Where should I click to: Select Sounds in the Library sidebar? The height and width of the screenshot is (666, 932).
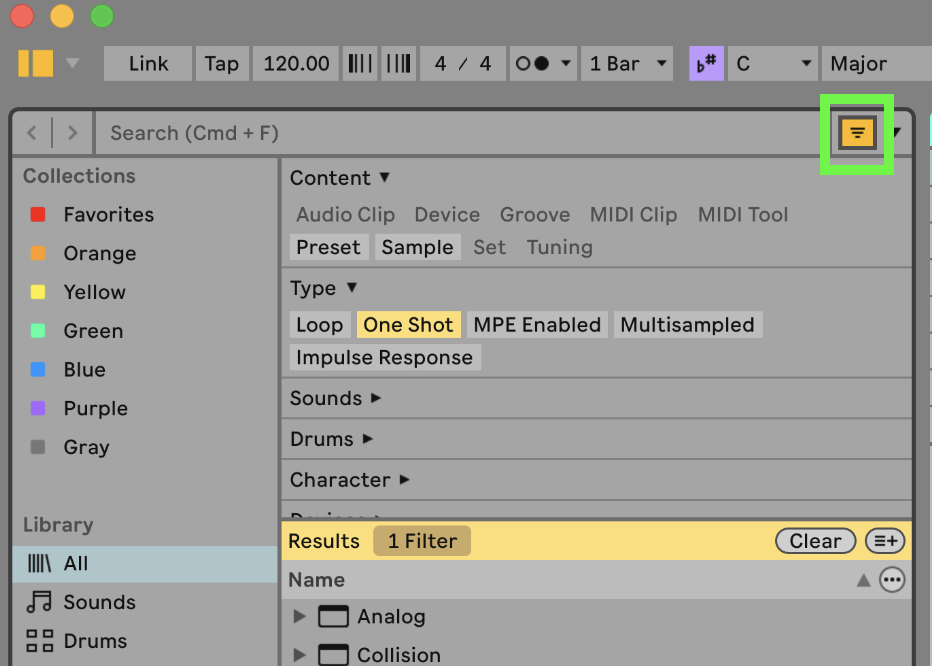pyautogui.click(x=99, y=602)
